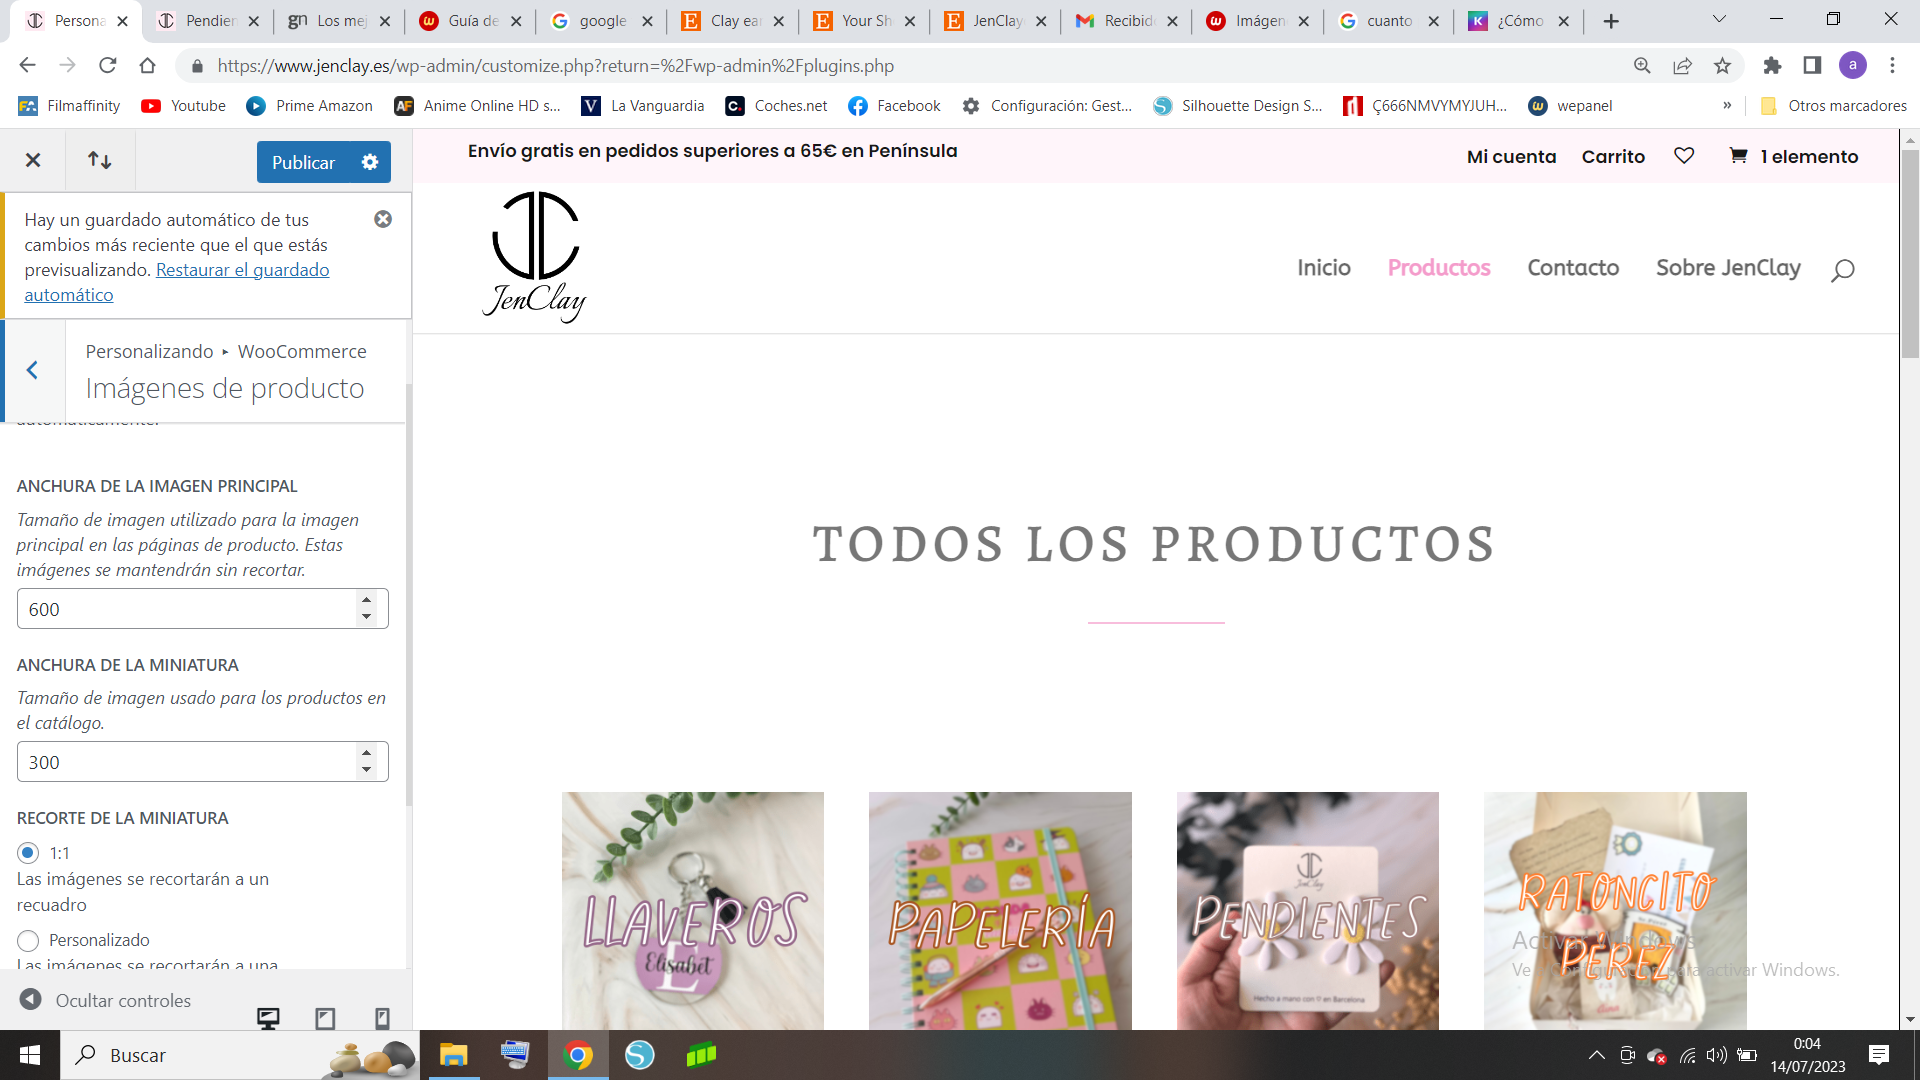Navigate back in browser
This screenshot has height=1080, width=1920.
27,65
